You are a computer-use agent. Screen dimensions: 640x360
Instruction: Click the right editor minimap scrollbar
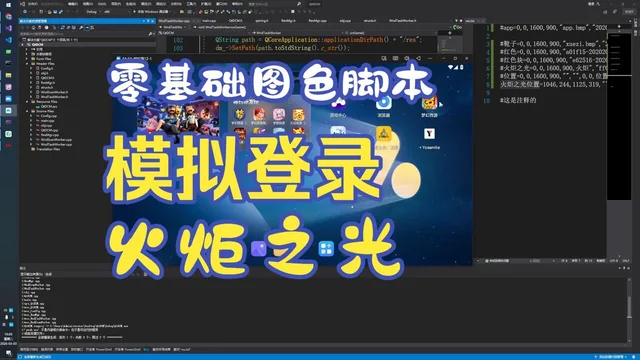tap(619, 116)
